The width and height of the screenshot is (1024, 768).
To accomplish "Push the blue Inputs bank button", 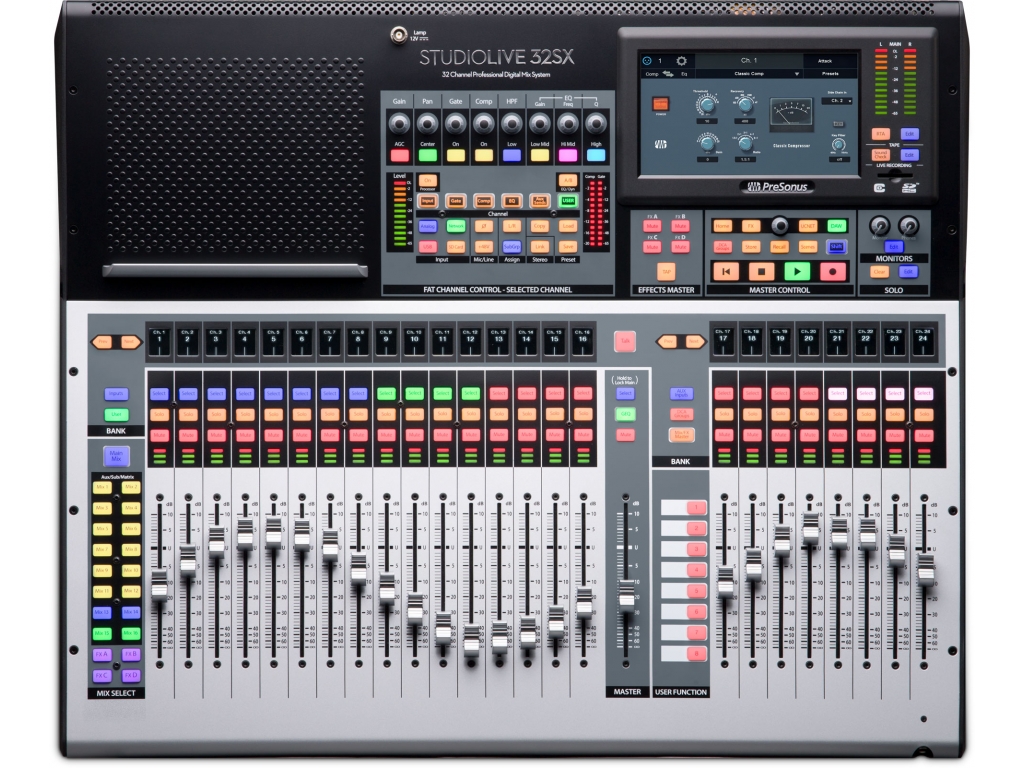I will click(x=116, y=394).
